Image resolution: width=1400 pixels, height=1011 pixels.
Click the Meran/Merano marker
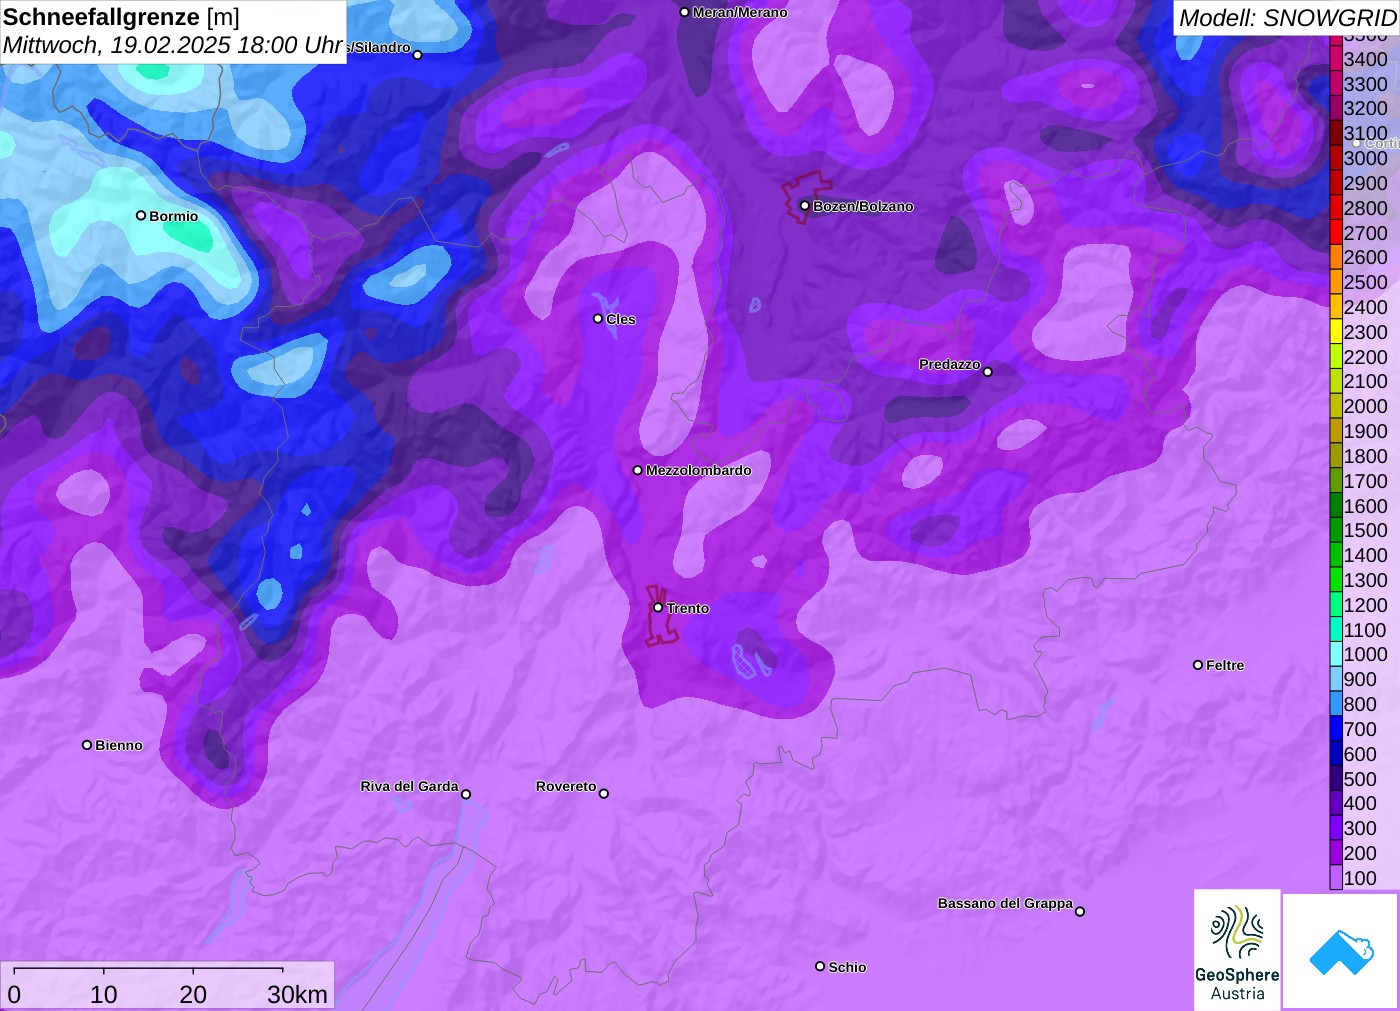click(x=685, y=12)
